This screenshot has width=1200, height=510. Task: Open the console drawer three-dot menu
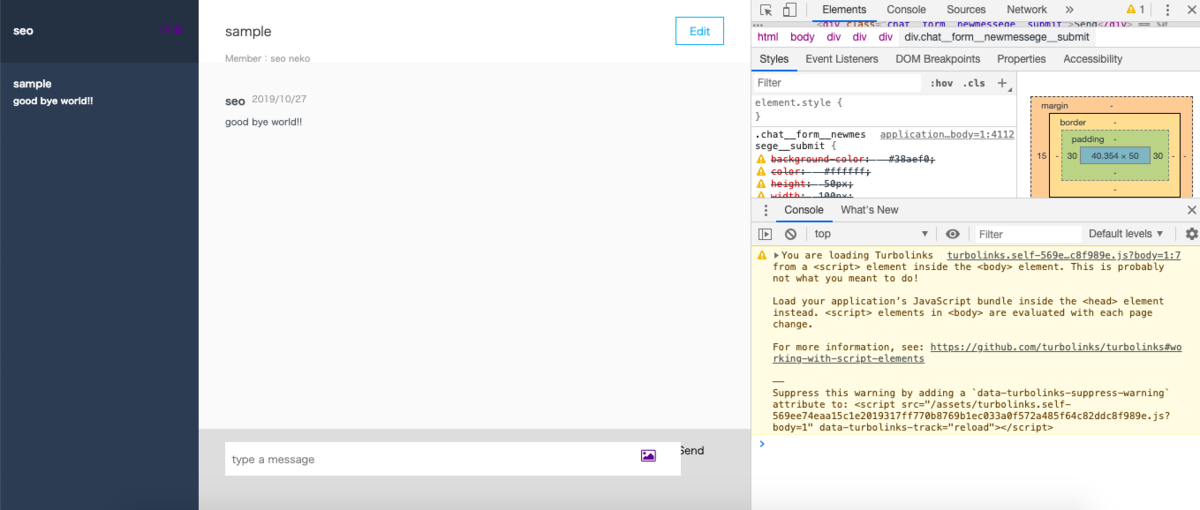764,210
